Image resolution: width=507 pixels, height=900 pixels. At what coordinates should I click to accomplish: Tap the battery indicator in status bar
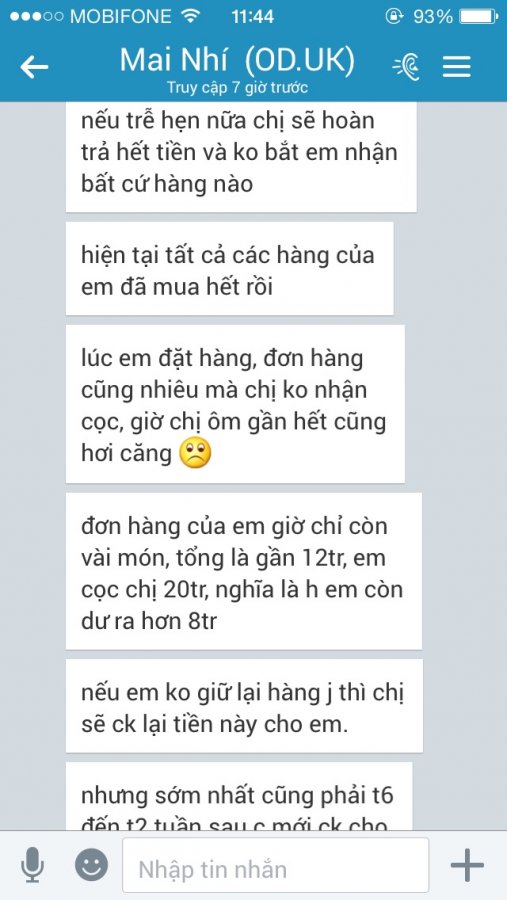click(x=479, y=16)
